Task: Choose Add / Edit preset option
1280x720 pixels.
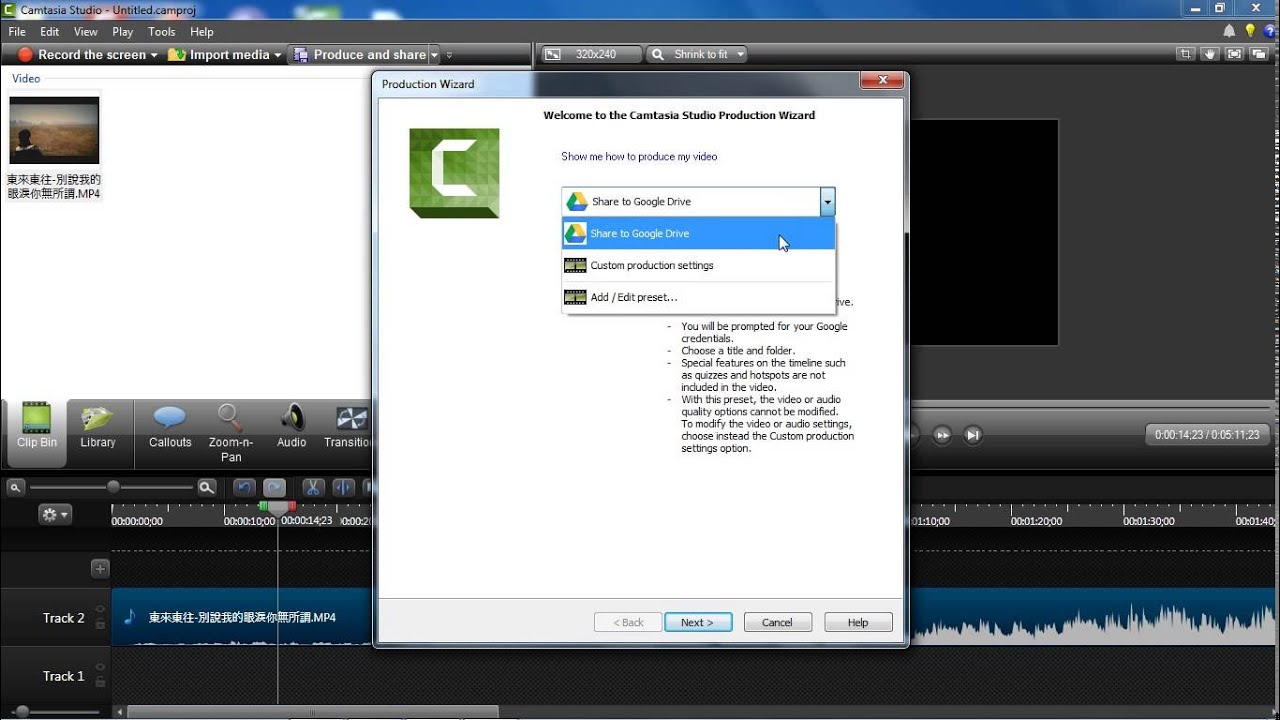Action: (698, 297)
